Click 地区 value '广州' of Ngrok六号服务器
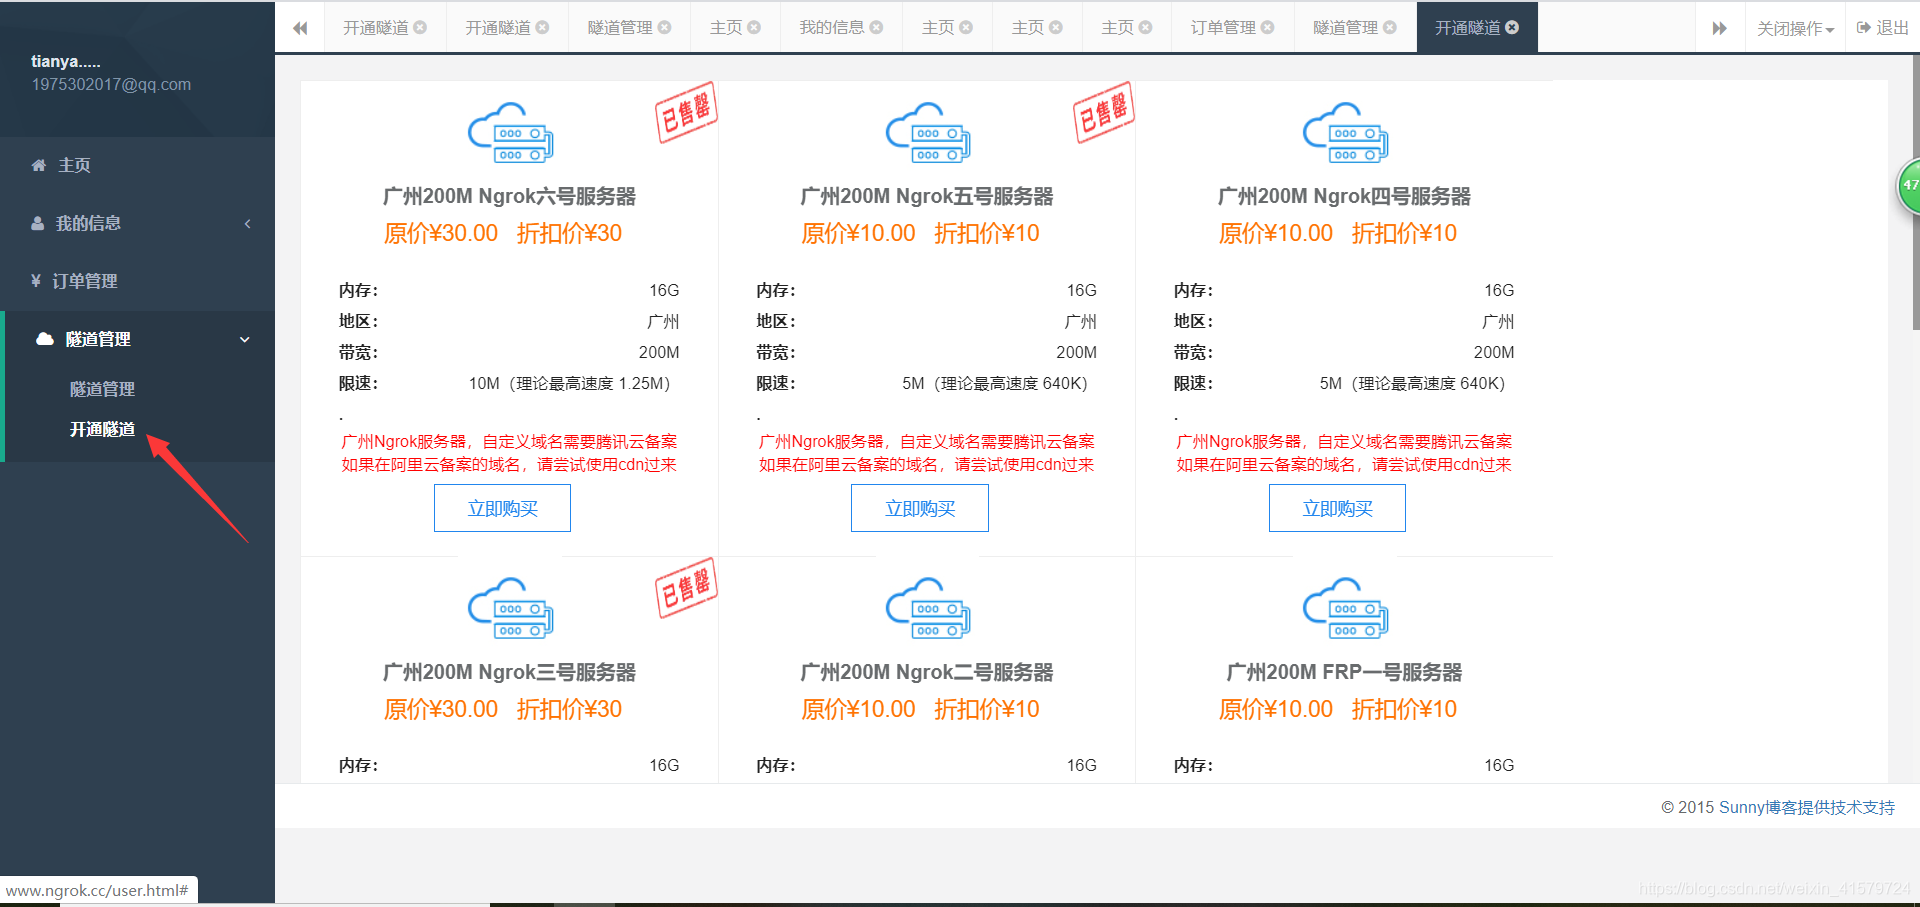The height and width of the screenshot is (907, 1920). click(x=663, y=321)
